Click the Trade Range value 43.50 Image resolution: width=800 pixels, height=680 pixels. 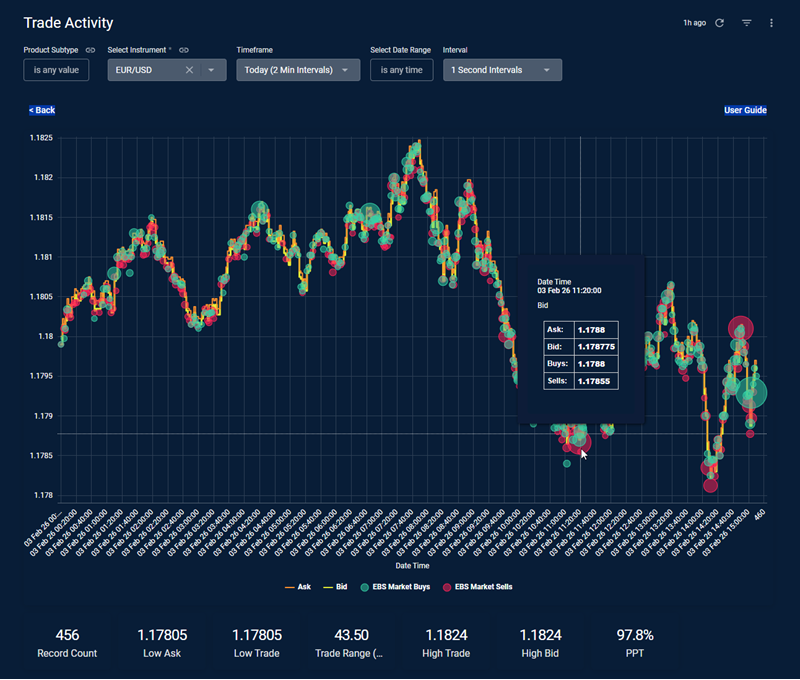point(352,635)
